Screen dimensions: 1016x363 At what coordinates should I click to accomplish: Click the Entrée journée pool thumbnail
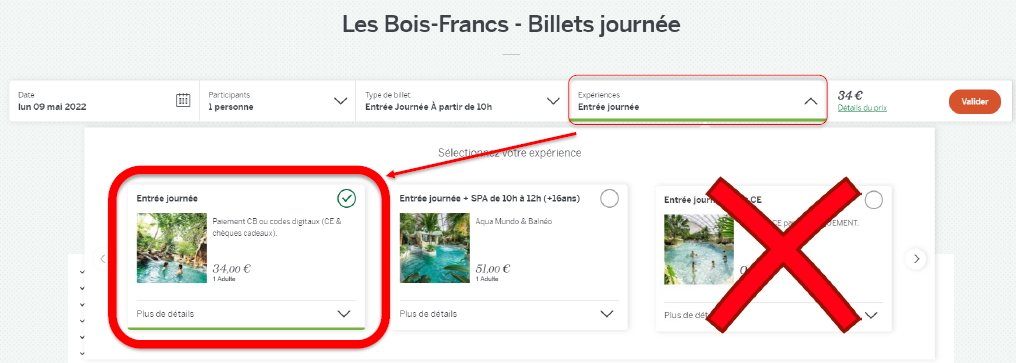coord(172,248)
